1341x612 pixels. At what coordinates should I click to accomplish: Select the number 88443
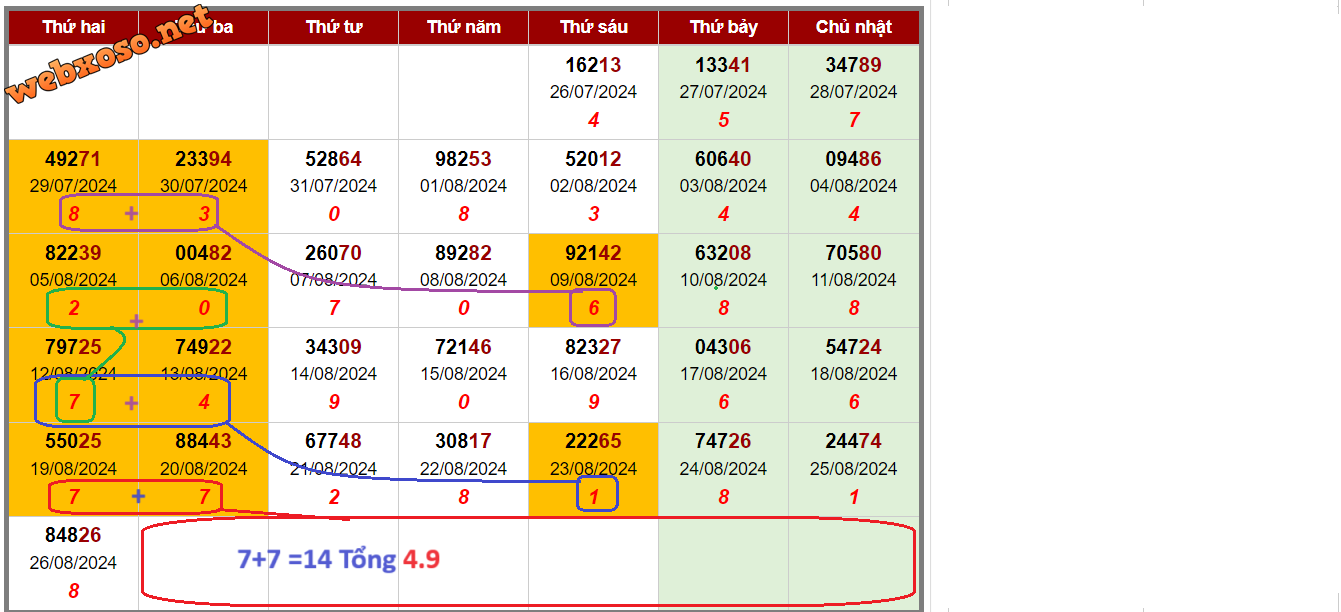pos(203,441)
